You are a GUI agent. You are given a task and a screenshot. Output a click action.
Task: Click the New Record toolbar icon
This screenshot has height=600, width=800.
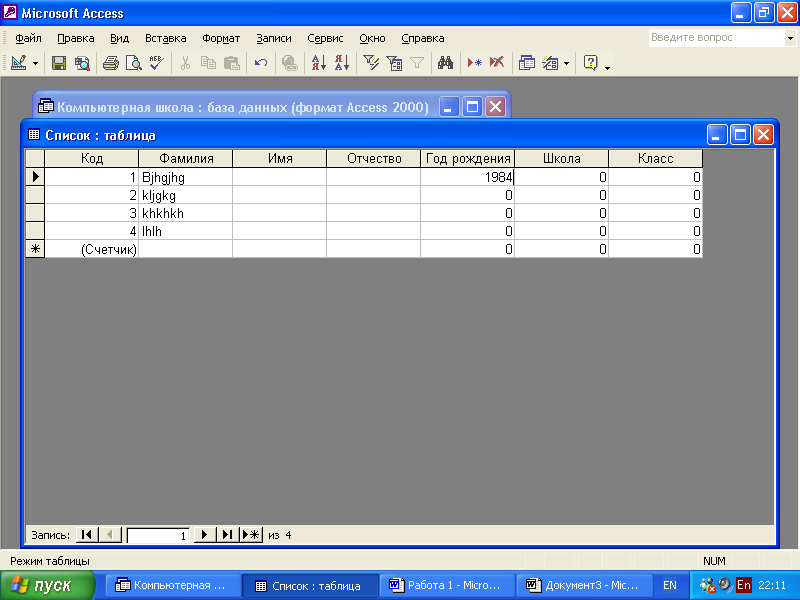tap(474, 63)
